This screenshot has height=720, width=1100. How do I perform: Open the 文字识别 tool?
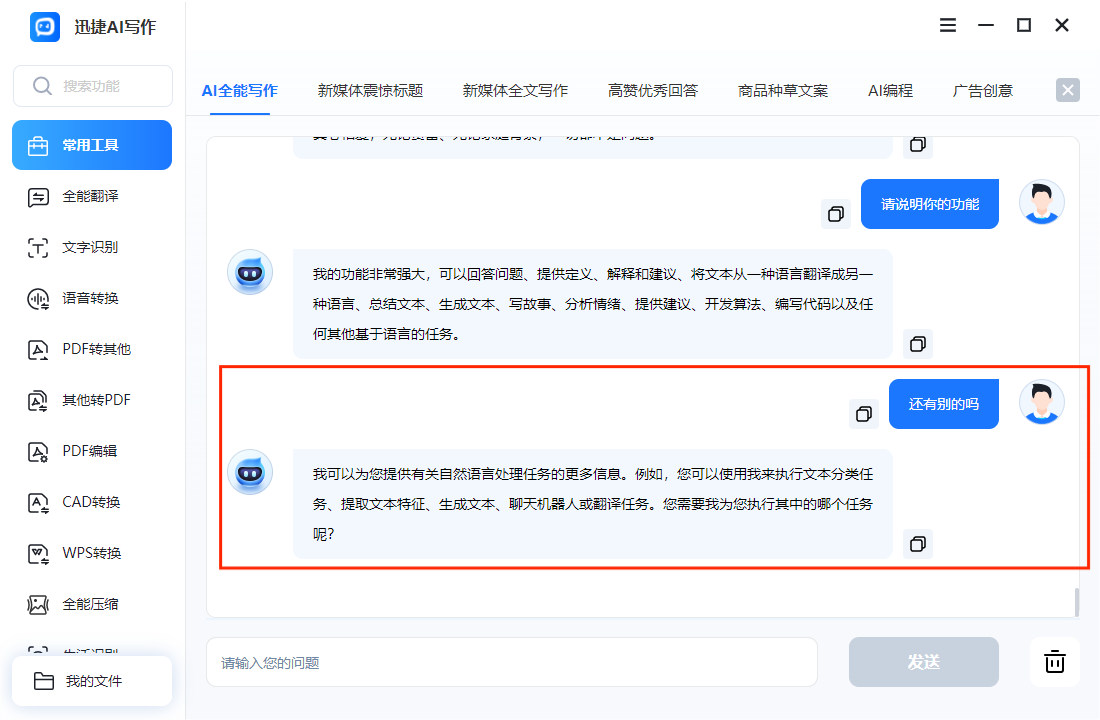coord(80,247)
